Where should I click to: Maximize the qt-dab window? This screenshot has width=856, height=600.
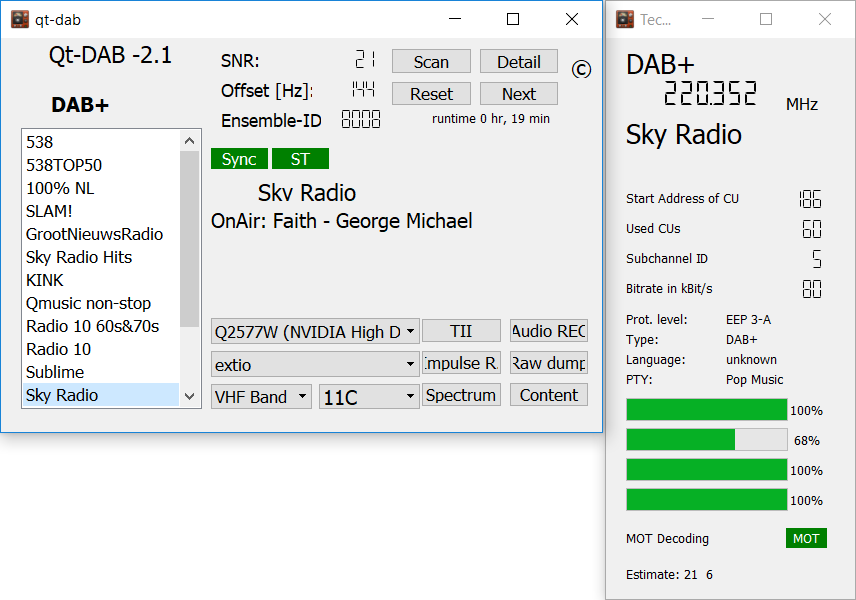(x=513, y=19)
